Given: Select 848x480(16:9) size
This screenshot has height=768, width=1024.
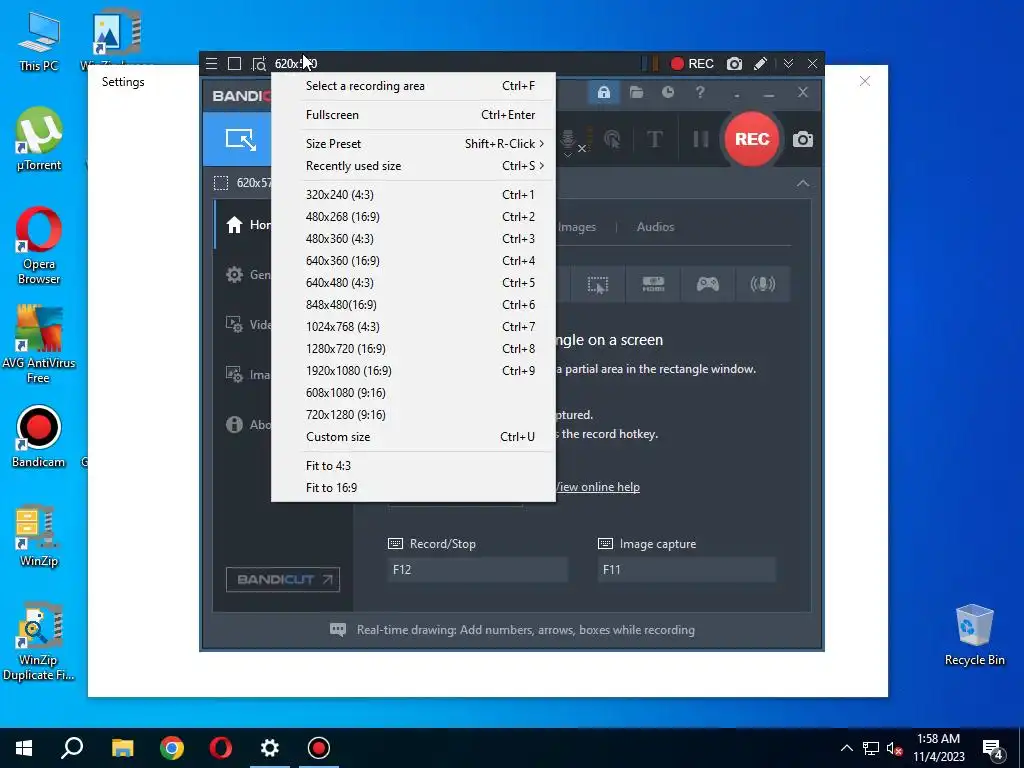Looking at the screenshot, I should pyautogui.click(x=413, y=304).
